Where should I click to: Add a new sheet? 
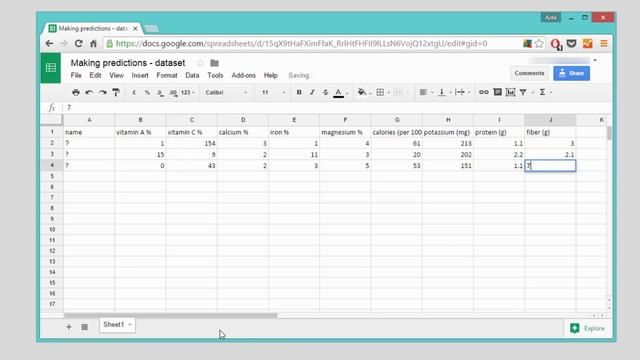point(69,327)
